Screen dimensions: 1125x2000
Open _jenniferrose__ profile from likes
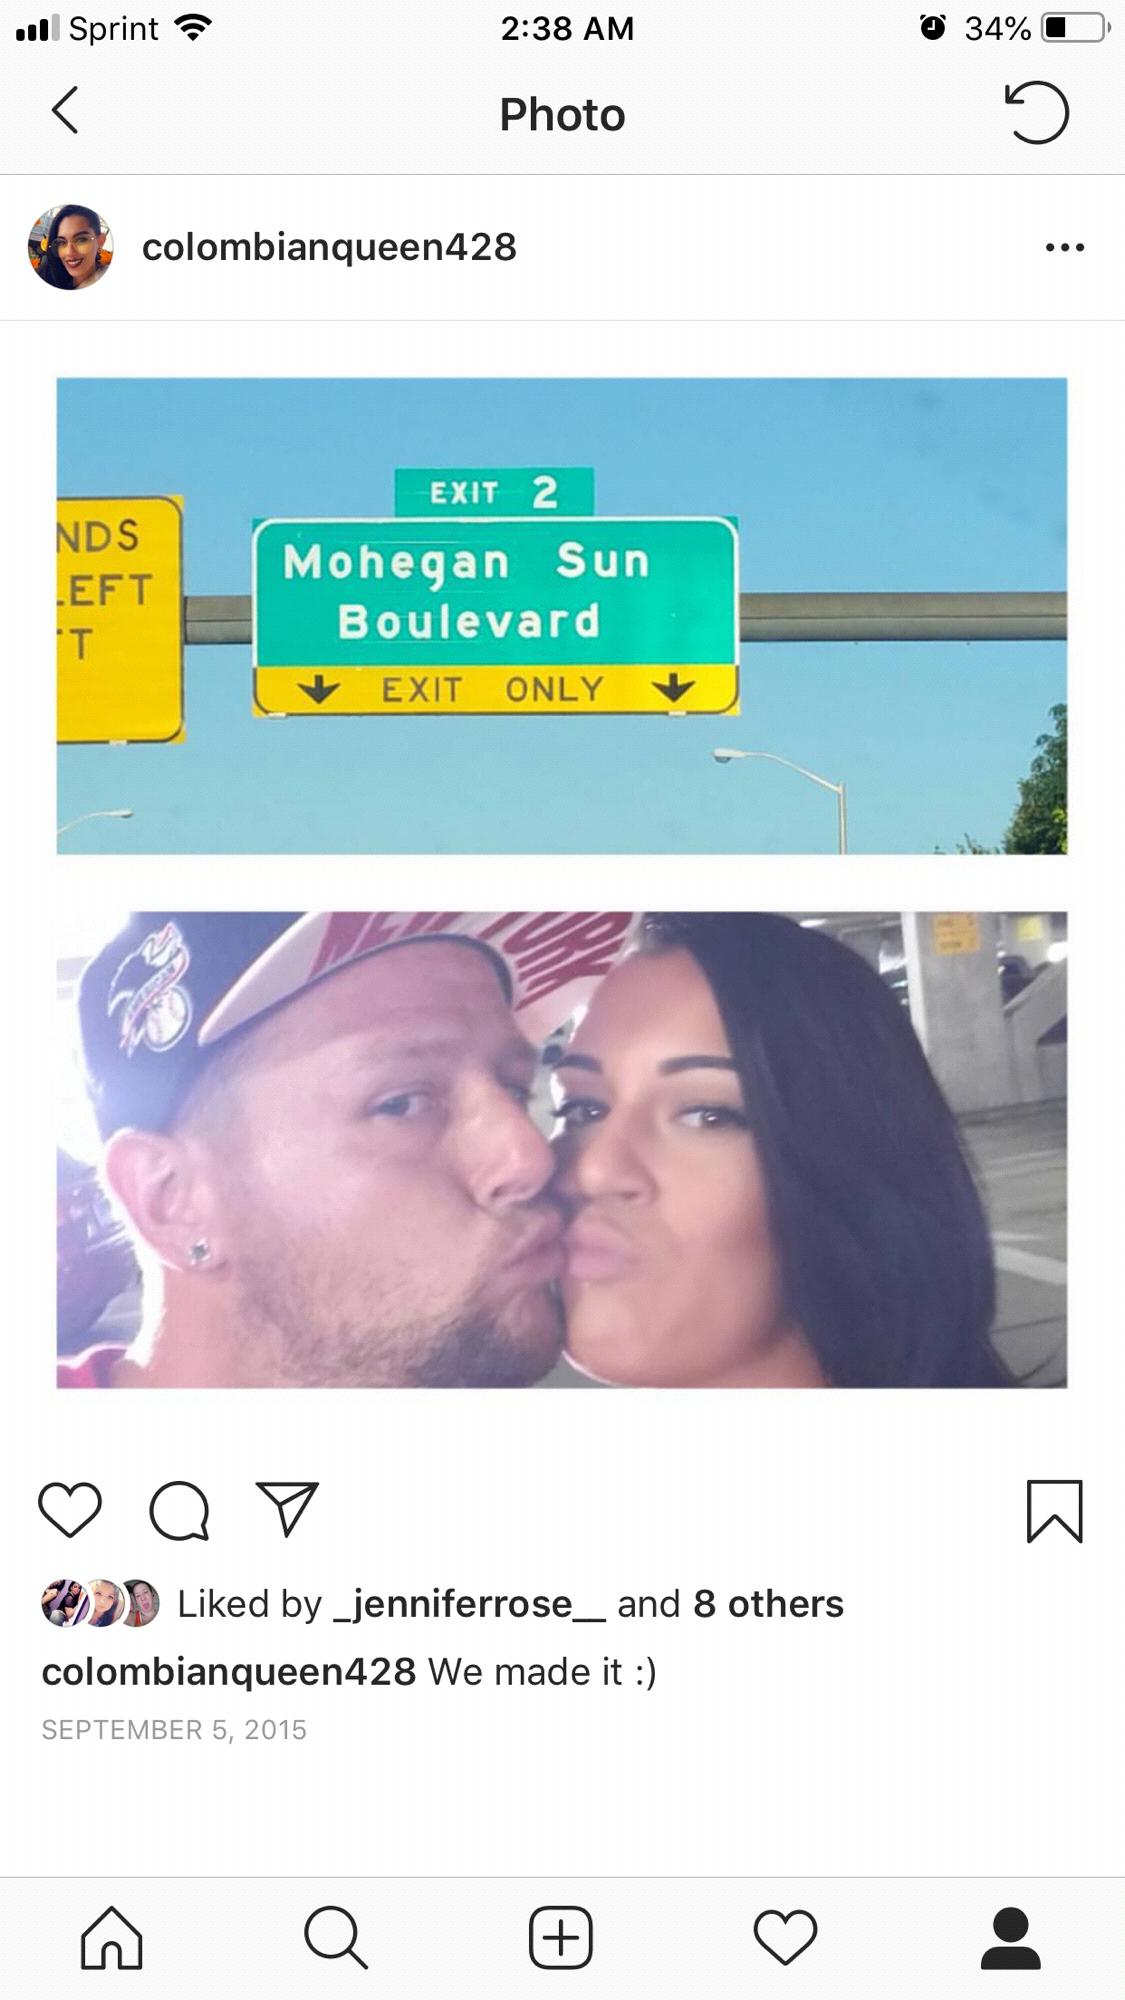pyautogui.click(x=469, y=1604)
